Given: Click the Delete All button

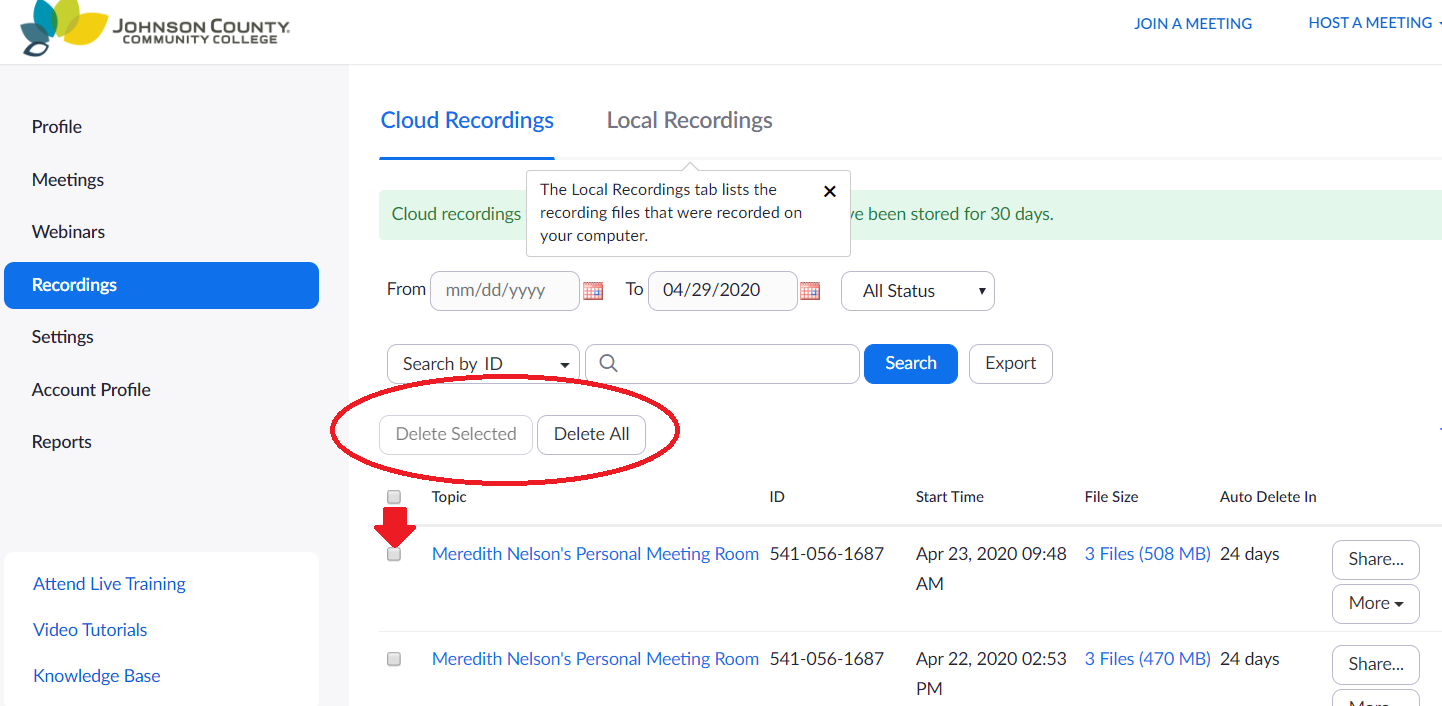Looking at the screenshot, I should coord(591,434).
